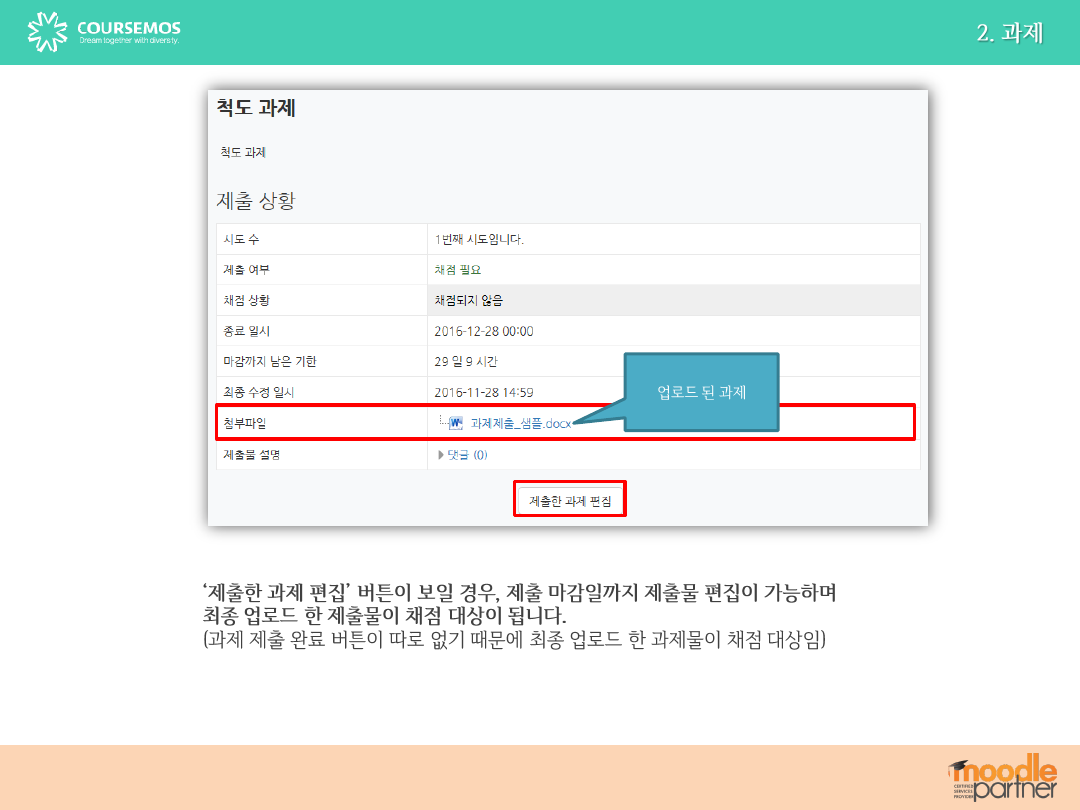Screen dimensions: 1080x810
Task: Click the 업로드 된 과제 callout bubble
Action: click(701, 392)
